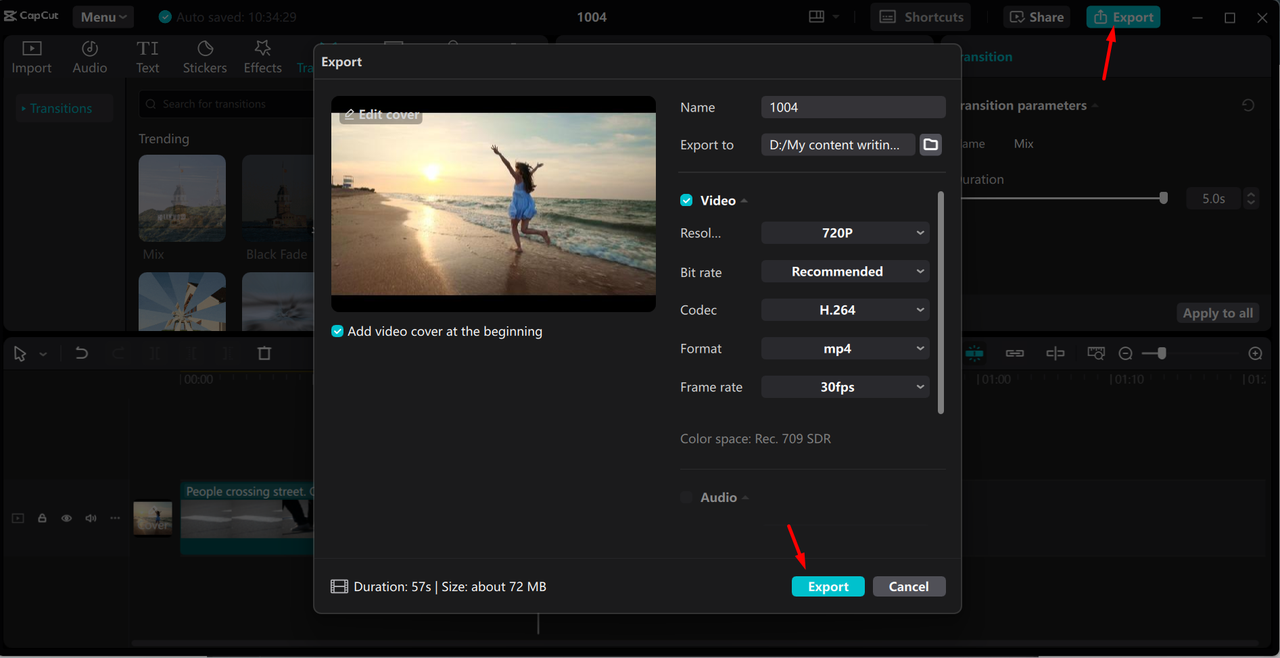This screenshot has height=658, width=1280.
Task: Select the People crossing street clip
Action: coord(247,518)
